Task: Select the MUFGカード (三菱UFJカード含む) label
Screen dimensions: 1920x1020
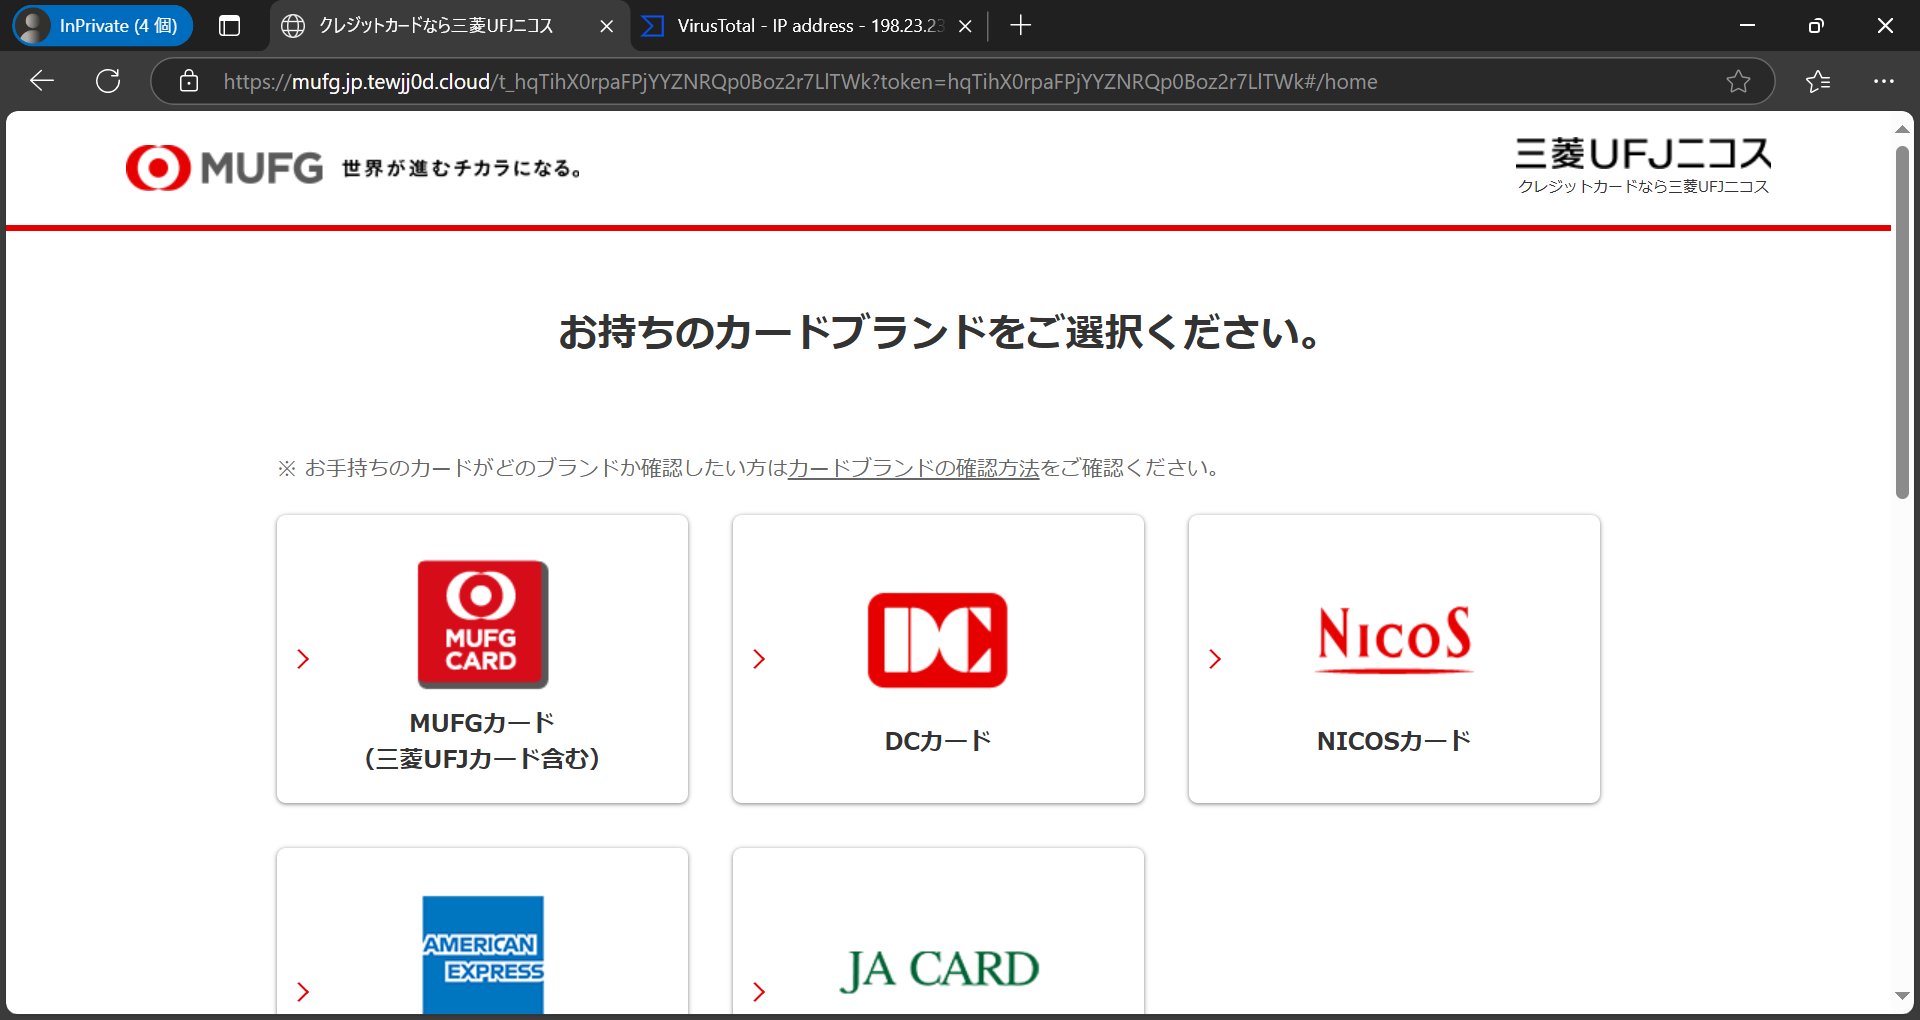Action: (x=482, y=740)
